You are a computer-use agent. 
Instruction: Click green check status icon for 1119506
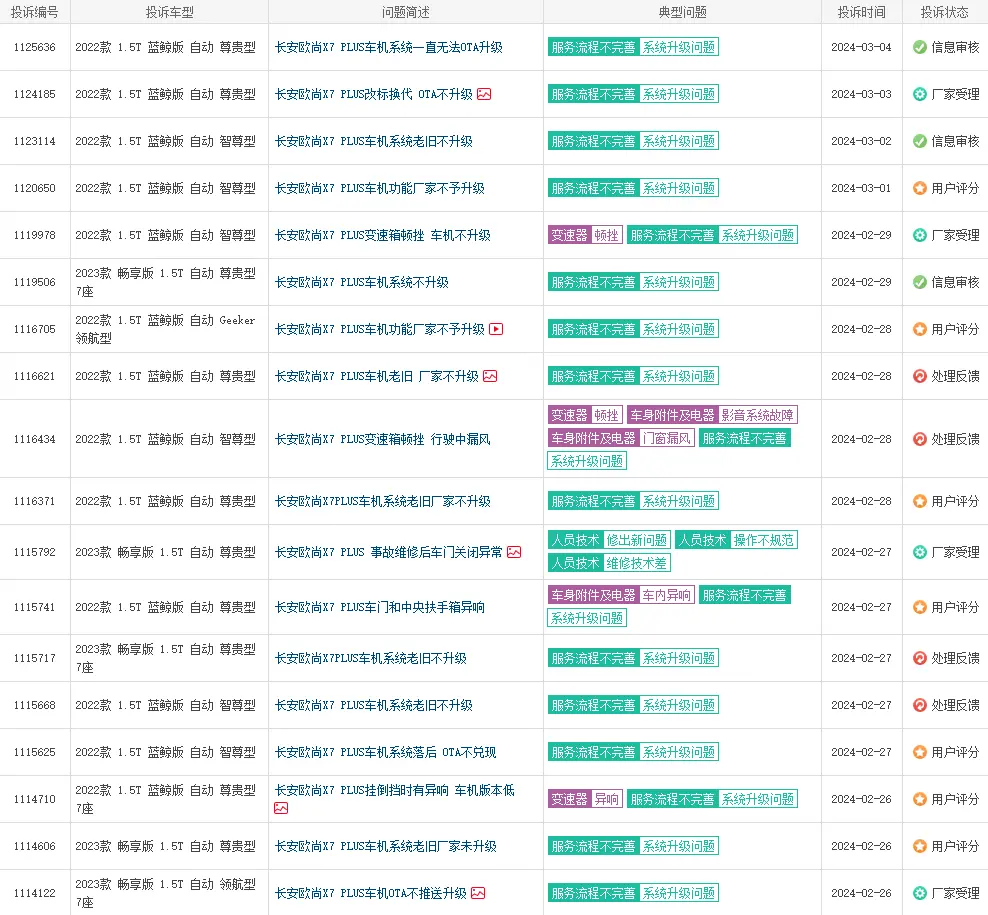tap(920, 282)
